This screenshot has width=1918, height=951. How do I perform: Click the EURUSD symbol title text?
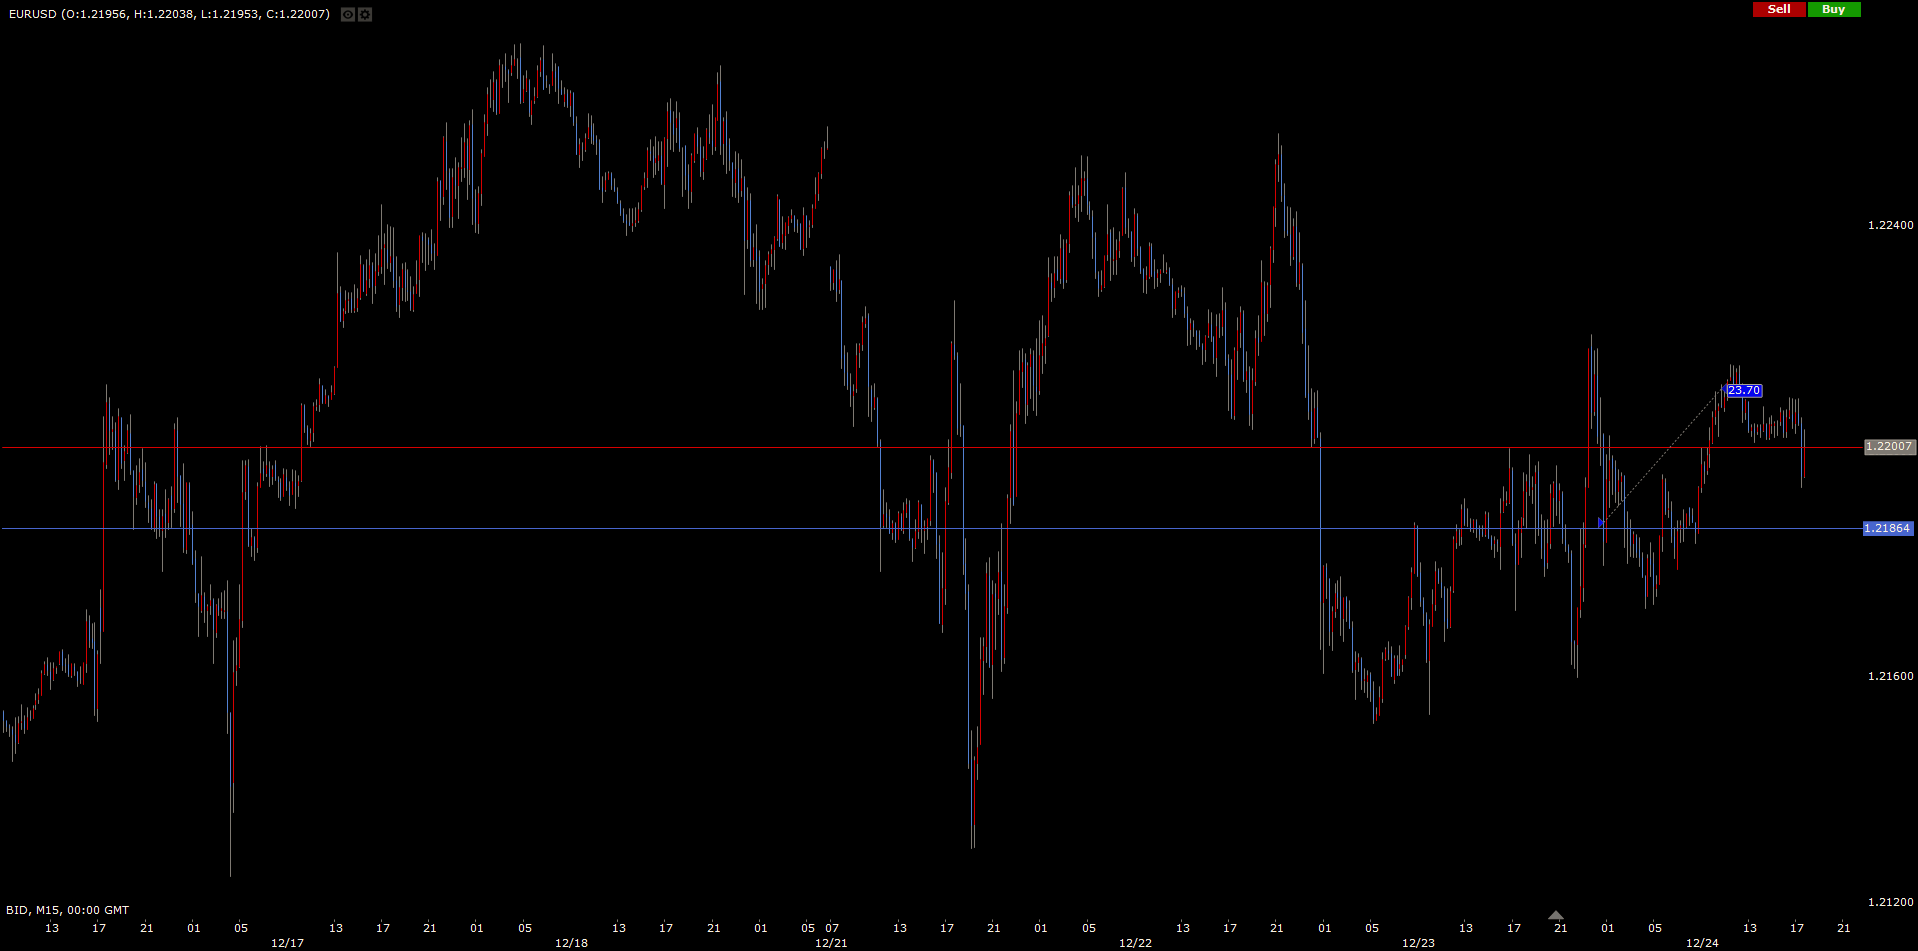click(x=30, y=14)
